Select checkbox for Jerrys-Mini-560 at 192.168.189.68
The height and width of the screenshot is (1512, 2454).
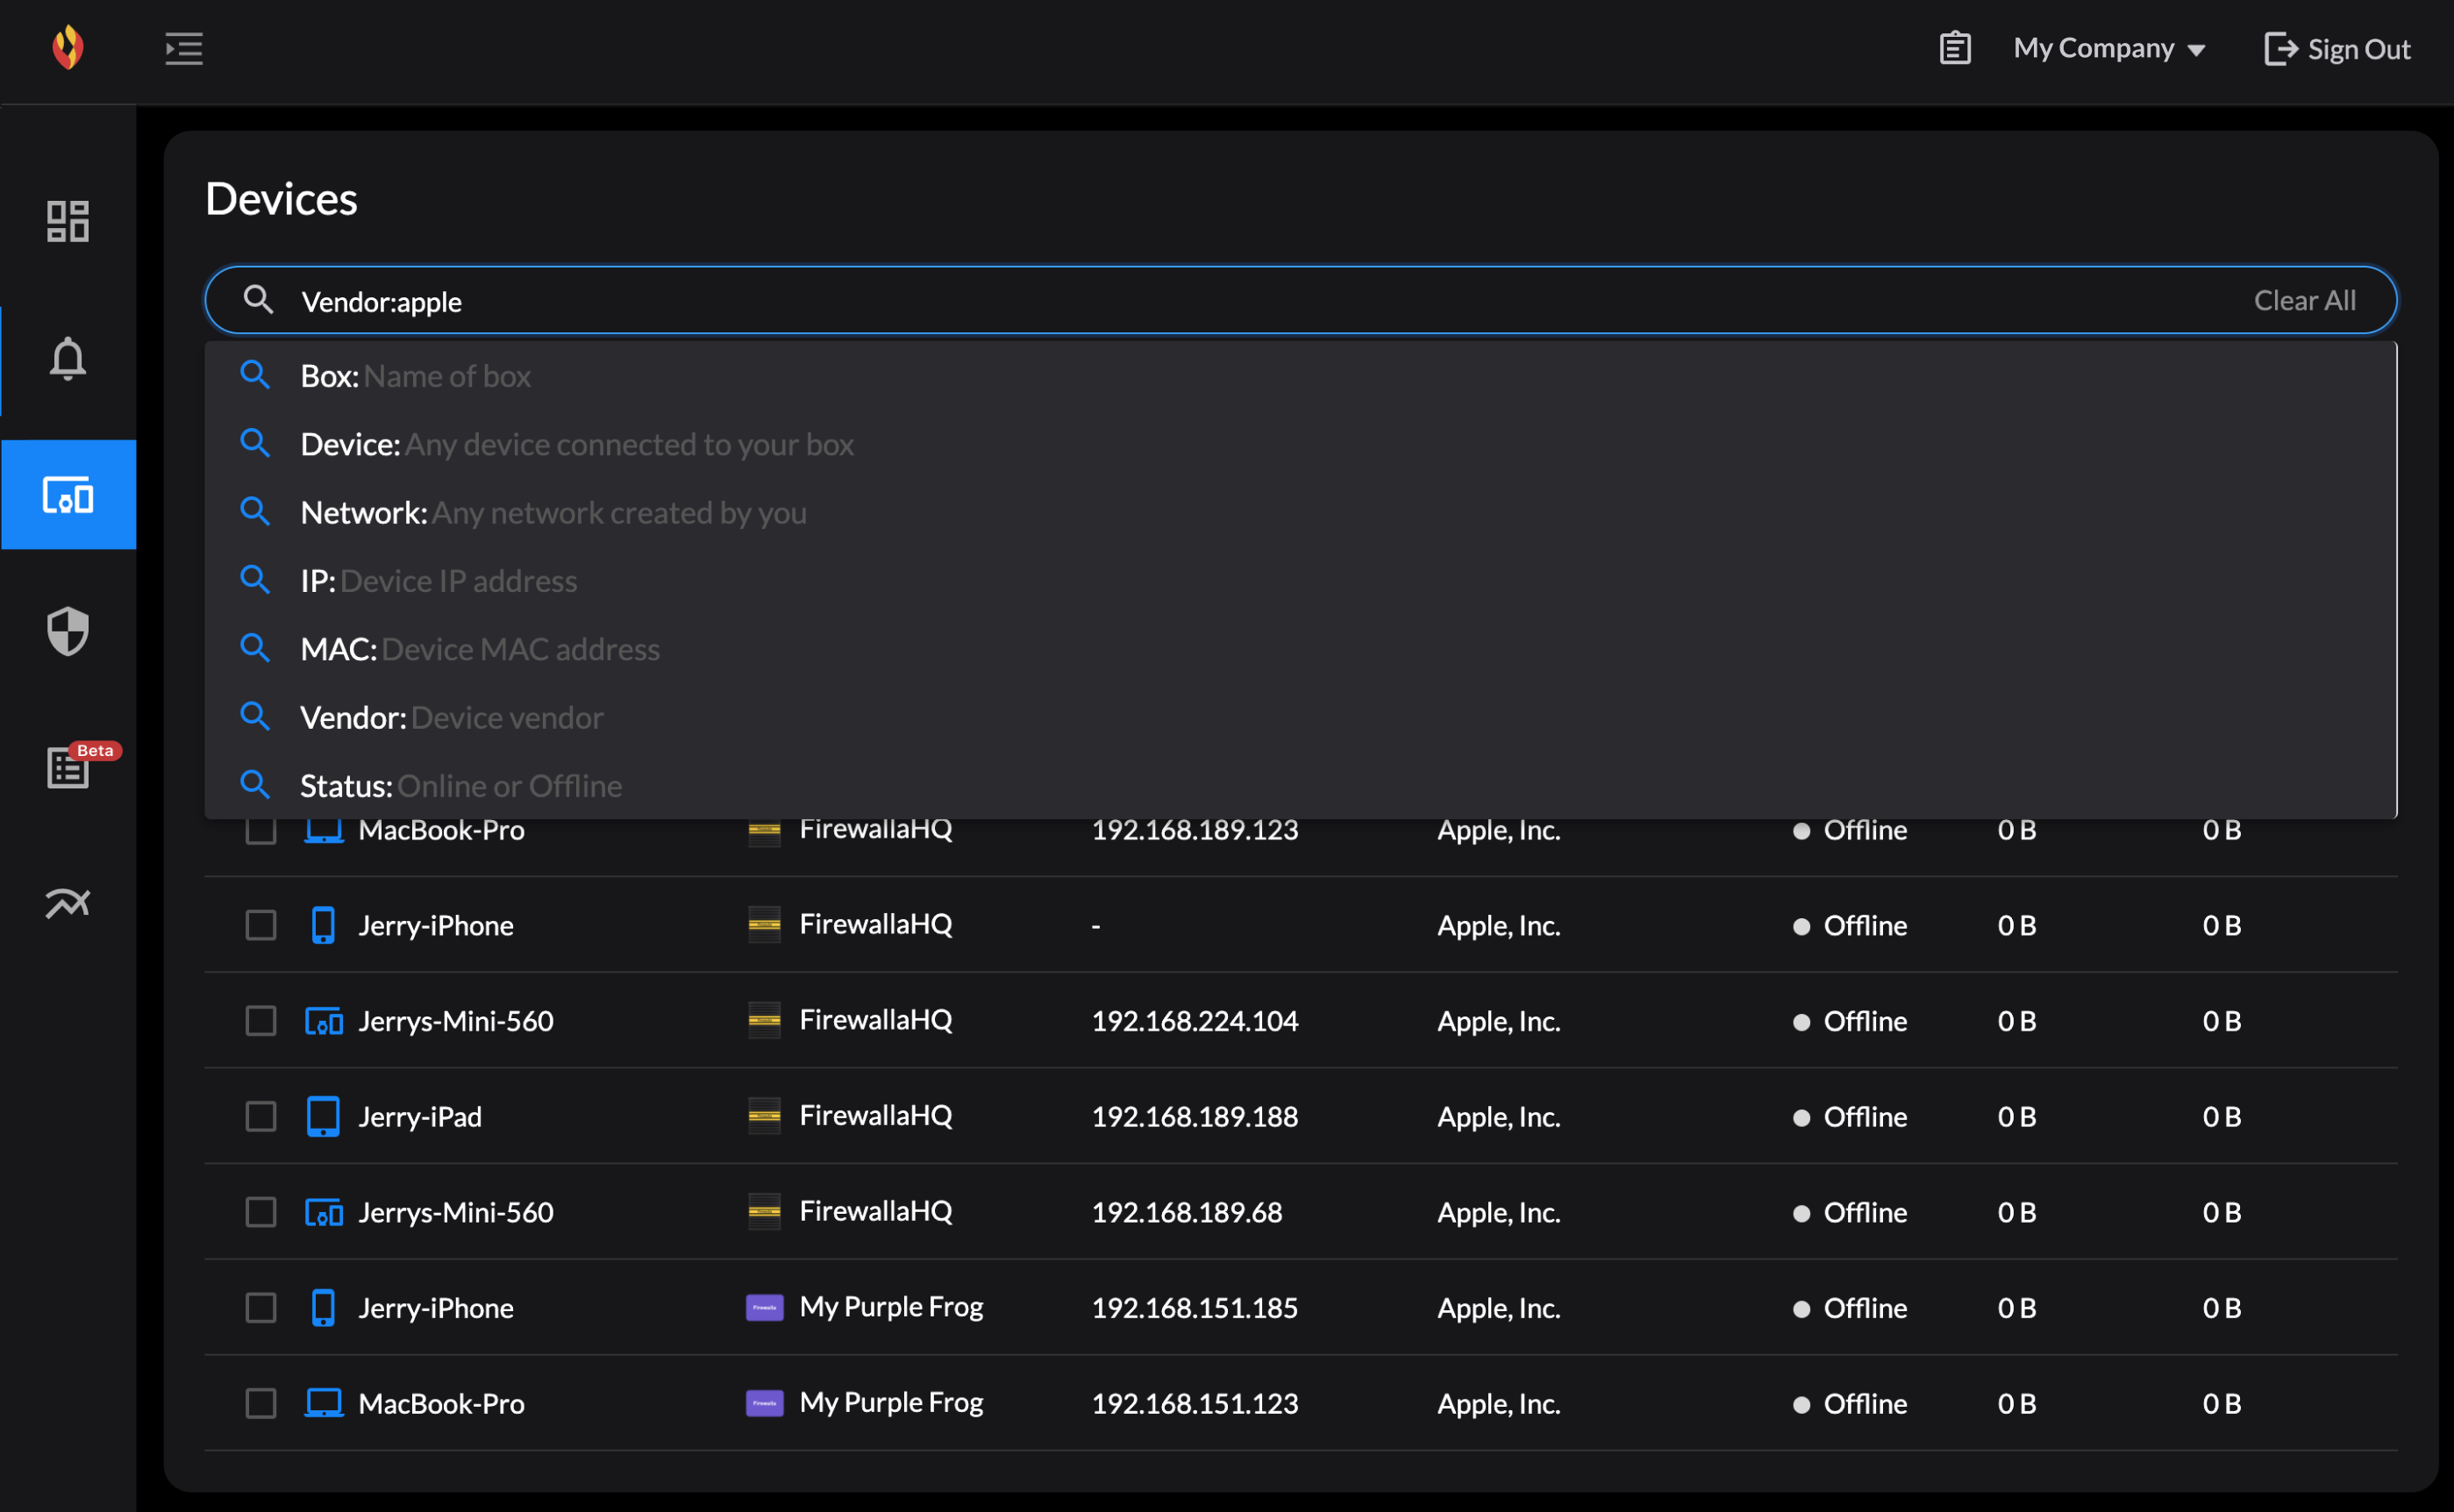tap(261, 1212)
